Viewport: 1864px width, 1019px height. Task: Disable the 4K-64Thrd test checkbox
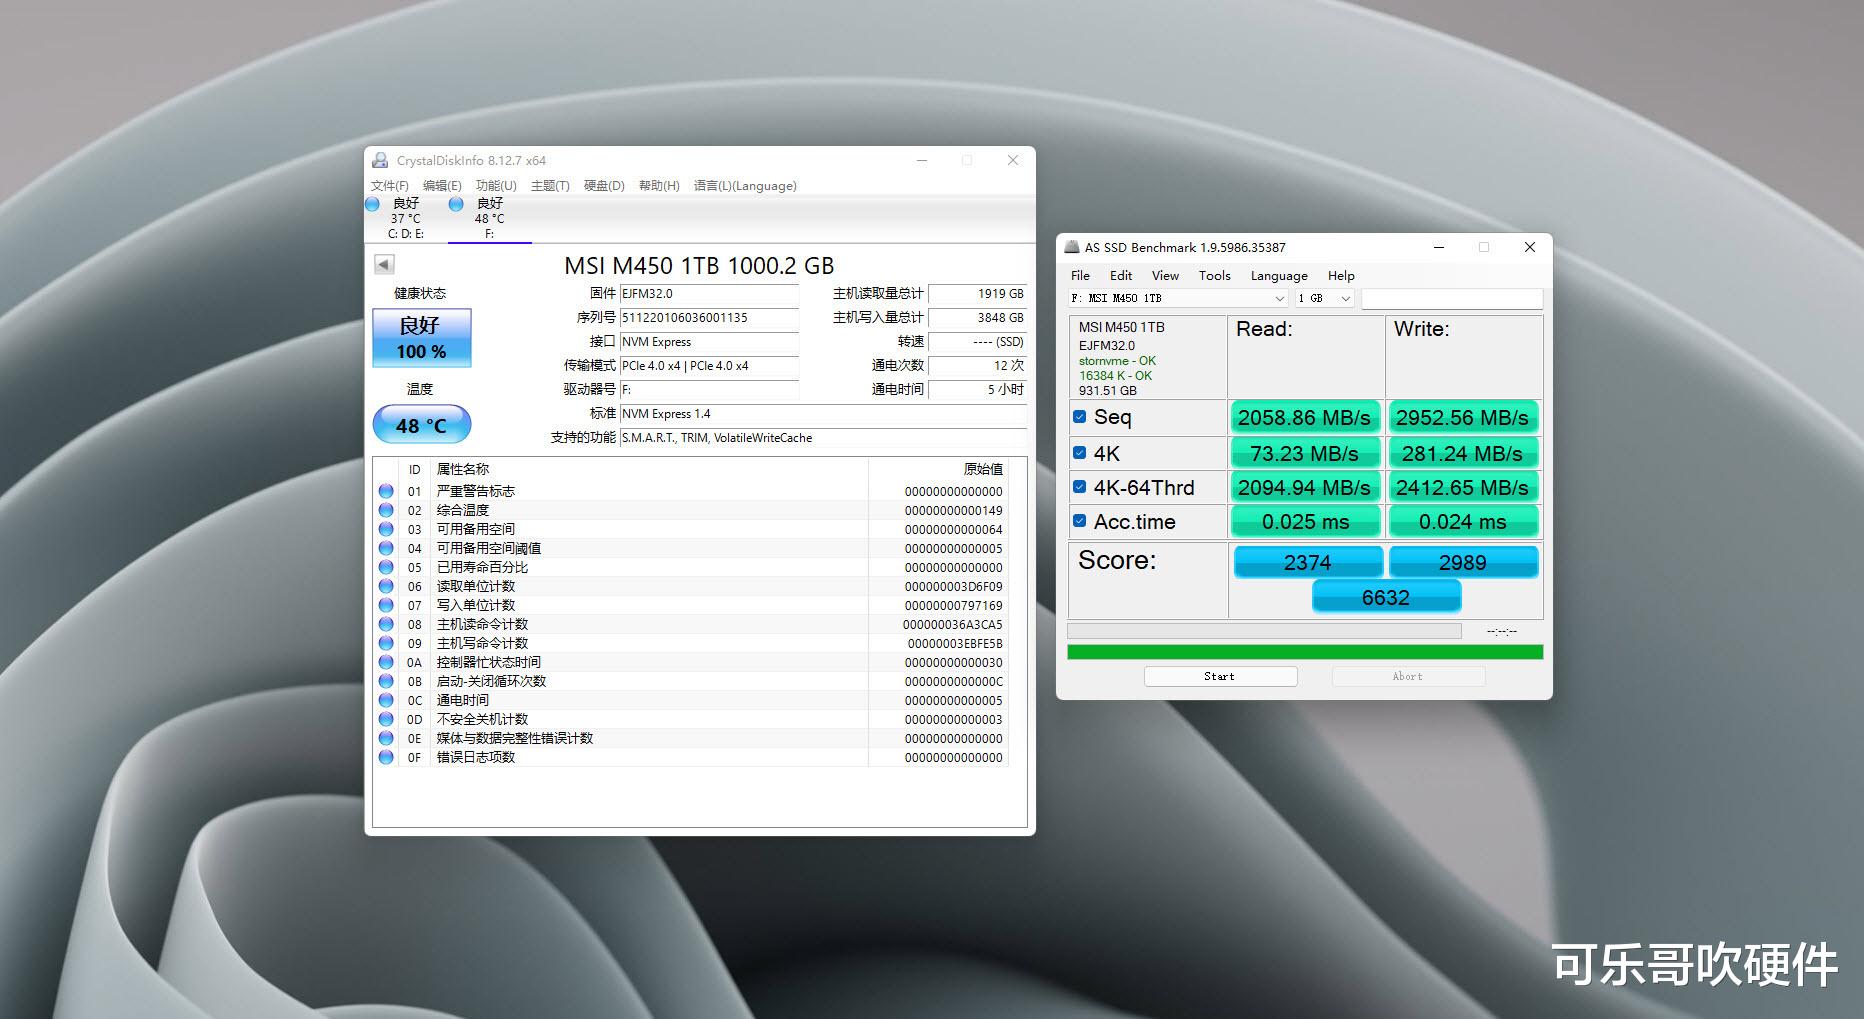click(x=1080, y=487)
